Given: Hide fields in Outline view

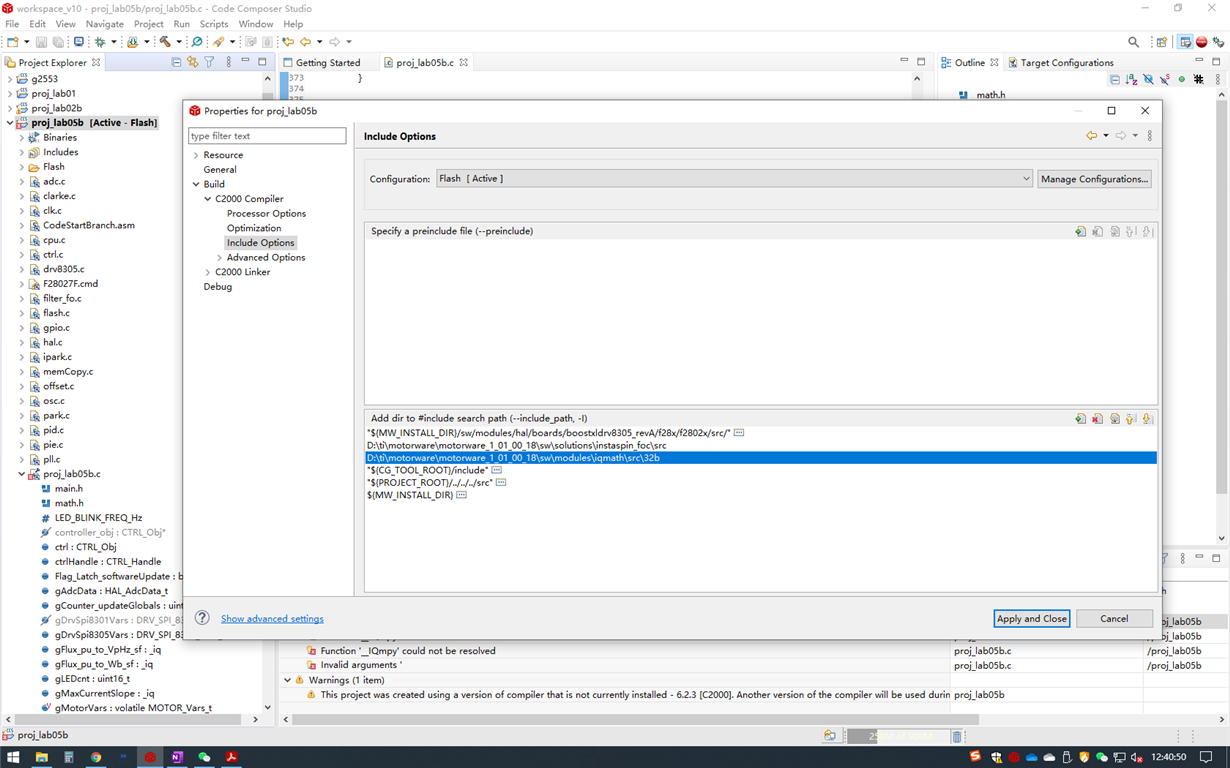Looking at the screenshot, I should tap(1148, 79).
